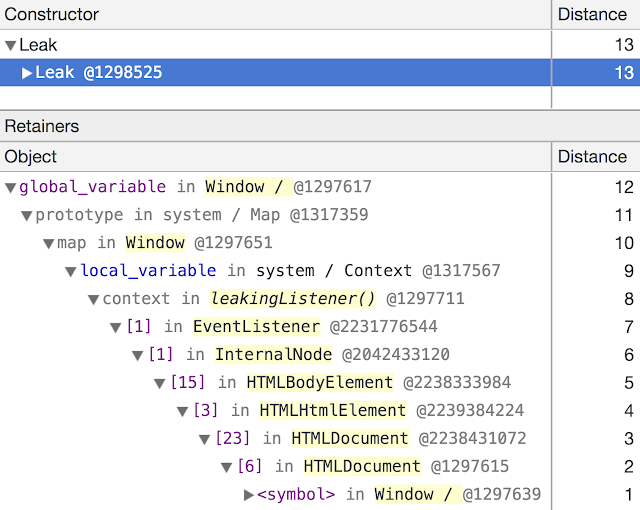Collapse the HTMLBodyElement retainer node

(x=159, y=382)
